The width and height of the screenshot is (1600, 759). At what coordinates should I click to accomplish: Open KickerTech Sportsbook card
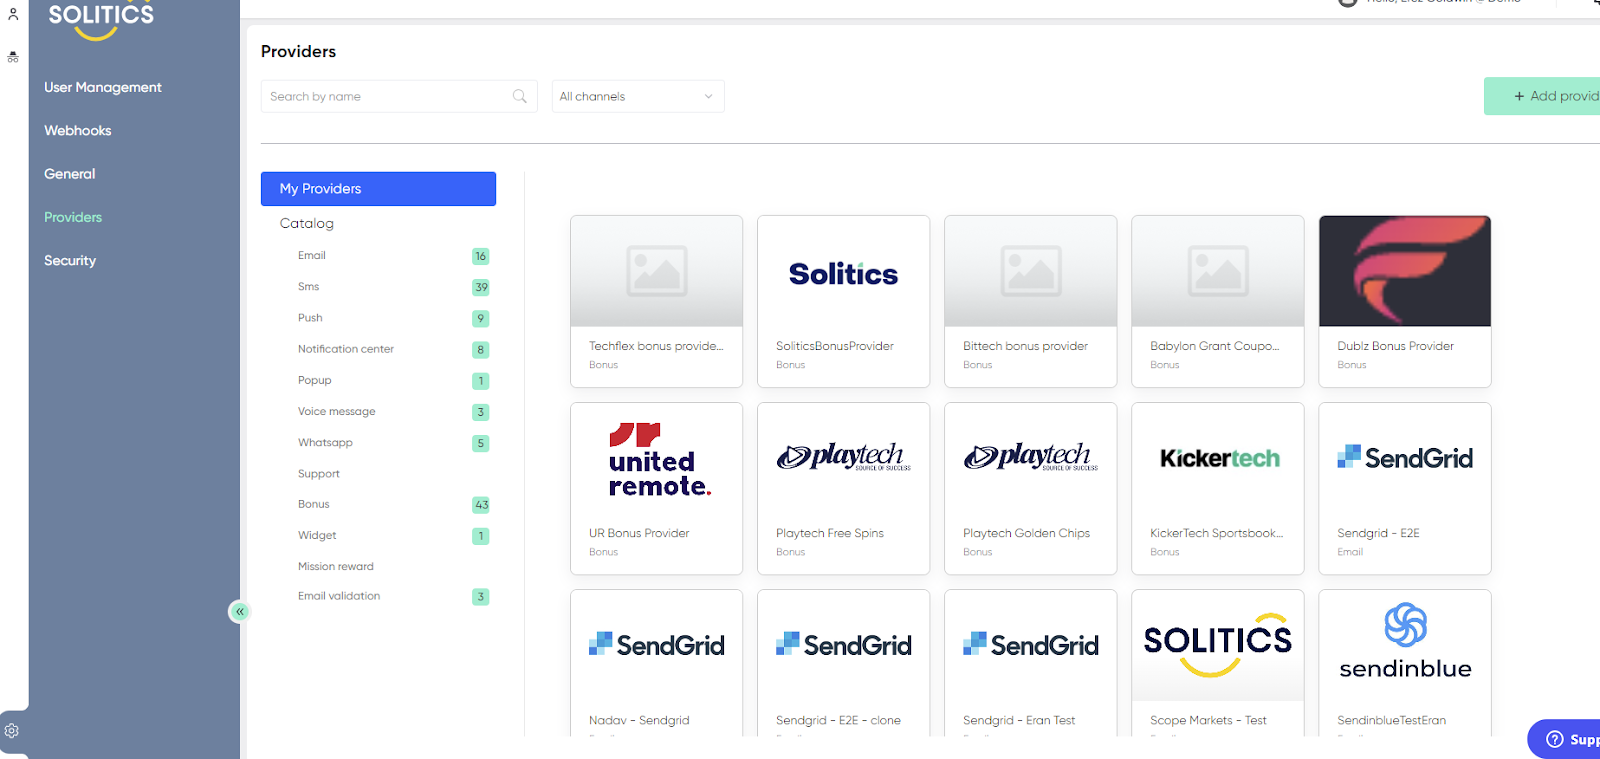[1217, 488]
